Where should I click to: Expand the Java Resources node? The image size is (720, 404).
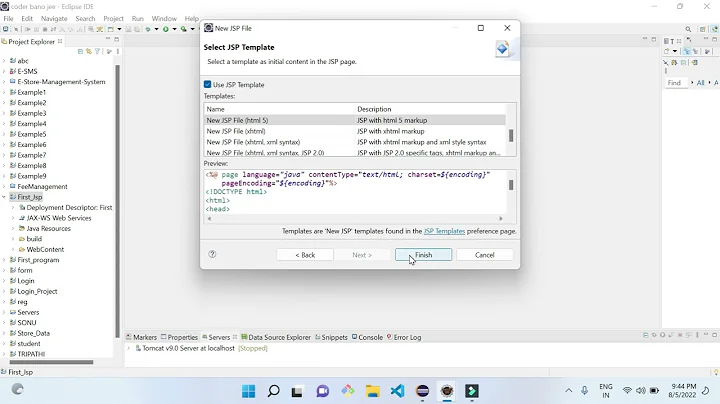pyautogui.click(x=13, y=229)
